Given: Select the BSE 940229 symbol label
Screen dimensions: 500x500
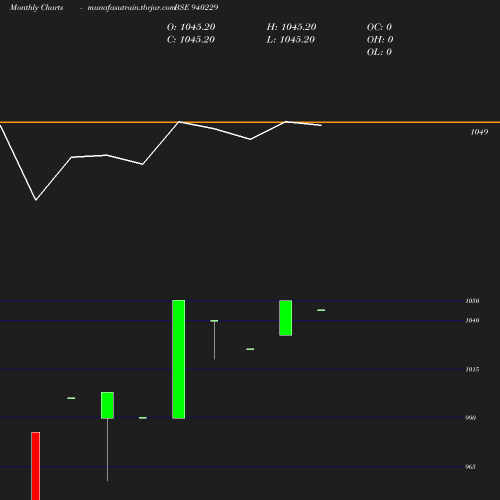Looking at the screenshot, I should coord(197,7).
